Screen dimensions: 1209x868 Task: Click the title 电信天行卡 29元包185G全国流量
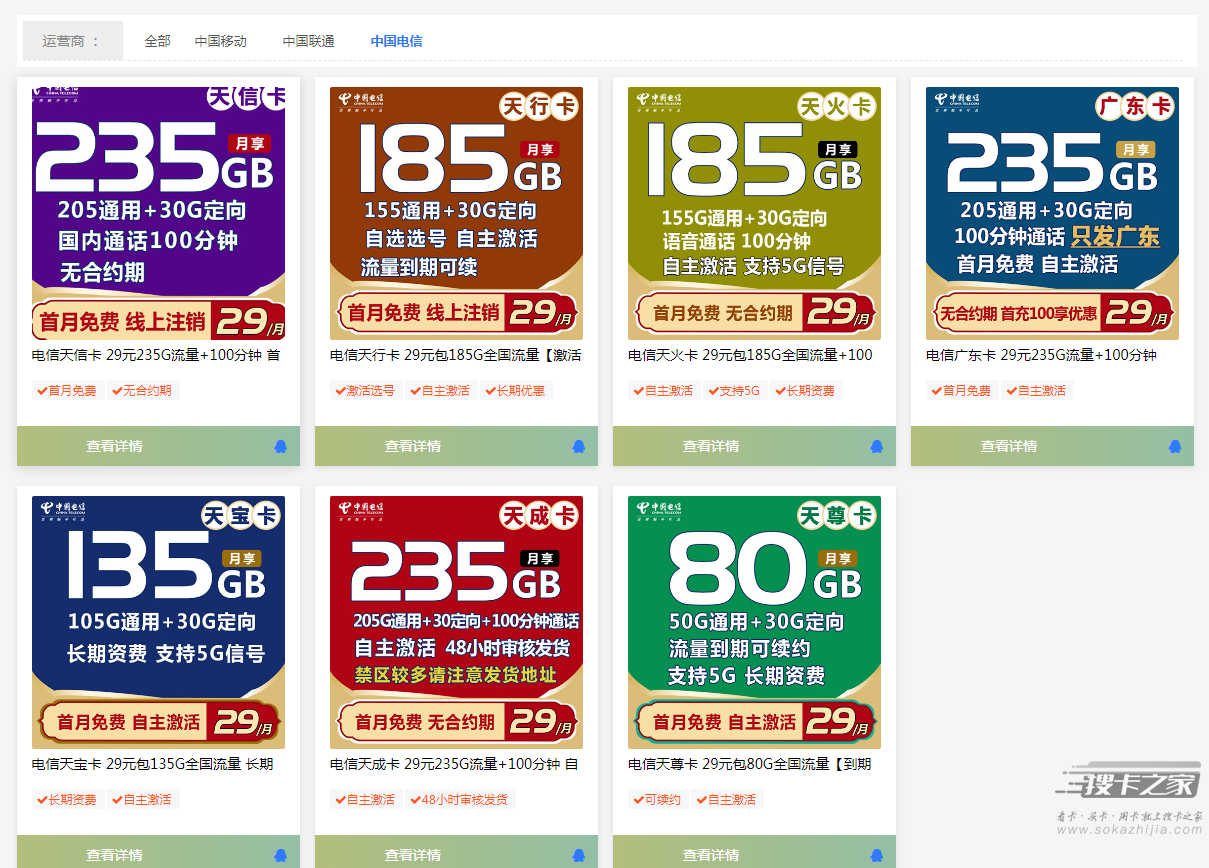coord(456,355)
